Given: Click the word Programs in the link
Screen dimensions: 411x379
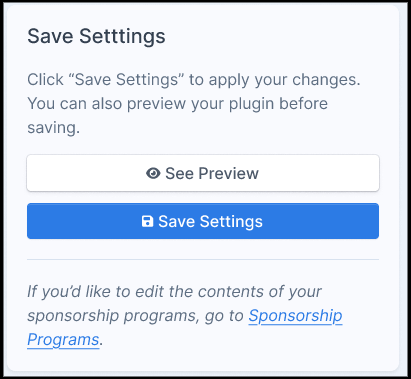Looking at the screenshot, I should point(63,340).
